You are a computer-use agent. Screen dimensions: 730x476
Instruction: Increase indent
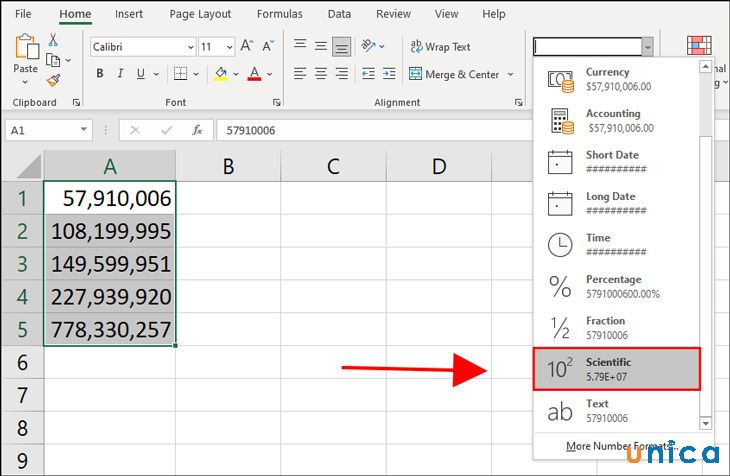click(389, 74)
